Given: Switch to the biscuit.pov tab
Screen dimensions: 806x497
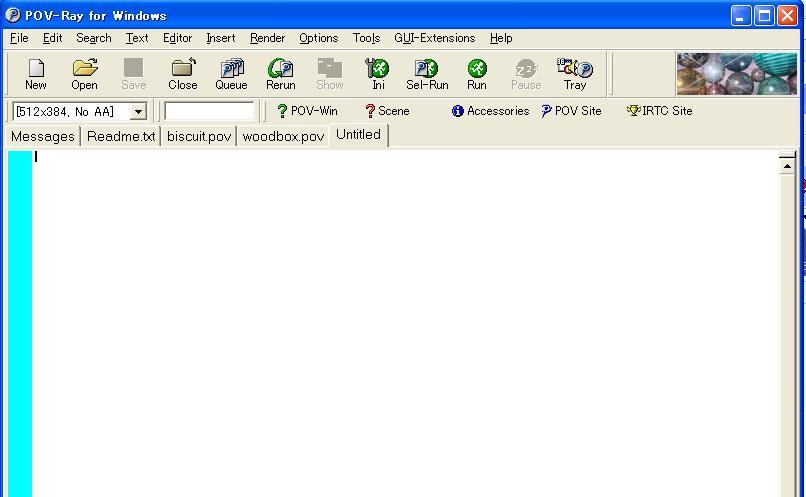Looking at the screenshot, I should pyautogui.click(x=199, y=137).
